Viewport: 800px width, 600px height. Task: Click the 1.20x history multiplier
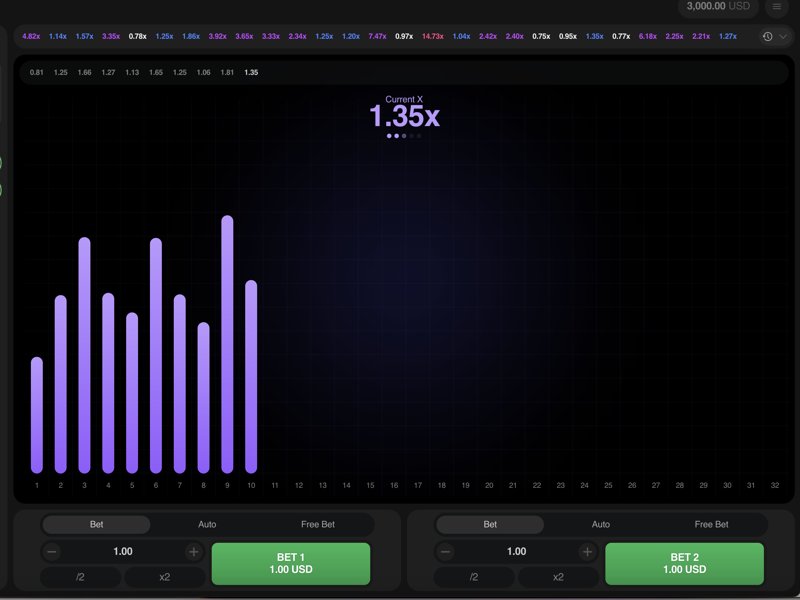pyautogui.click(x=351, y=36)
